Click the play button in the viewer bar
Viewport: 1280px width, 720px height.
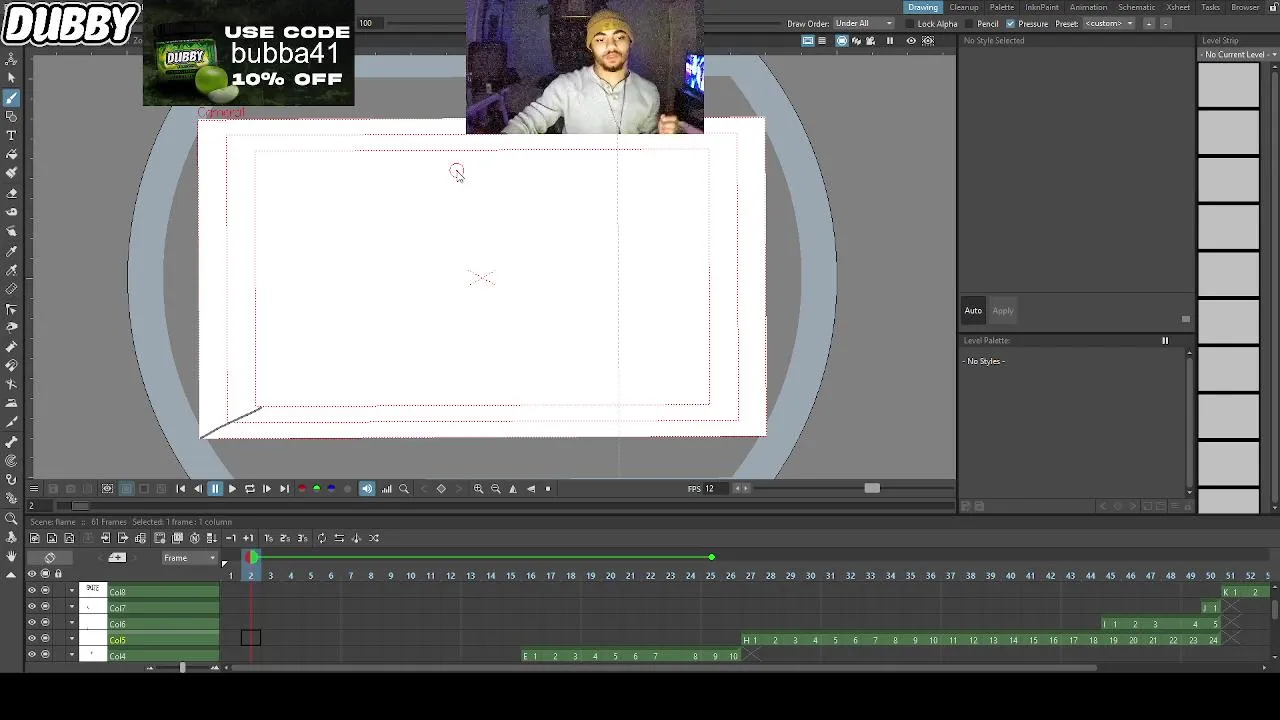232,489
